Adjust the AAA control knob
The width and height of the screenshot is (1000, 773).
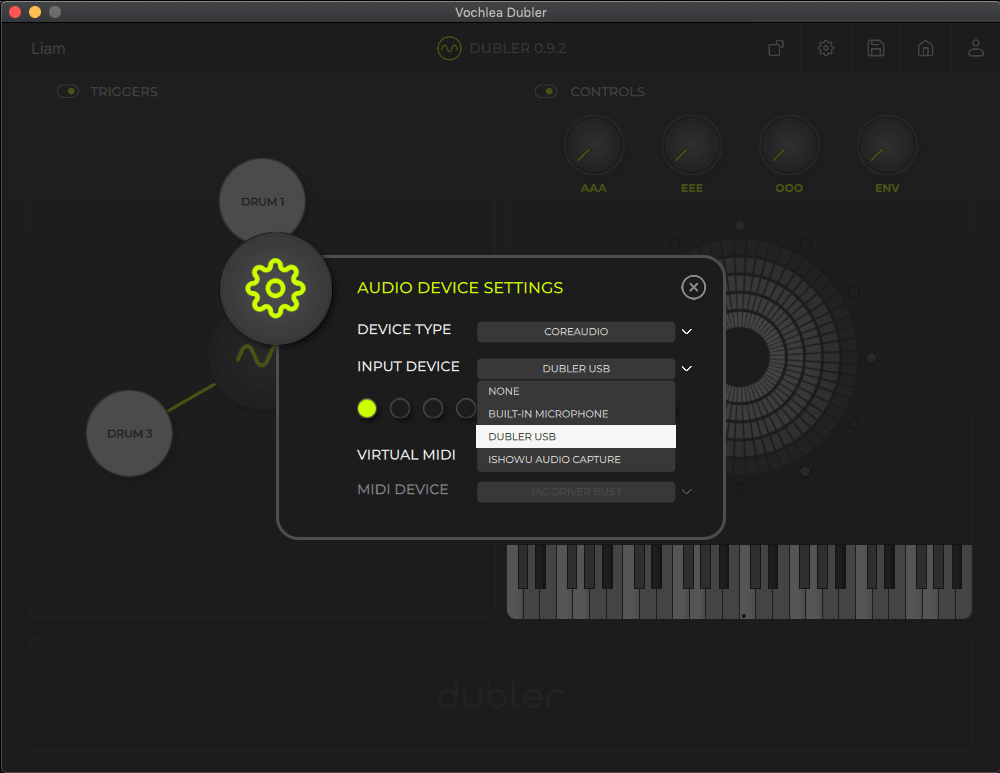coord(594,146)
